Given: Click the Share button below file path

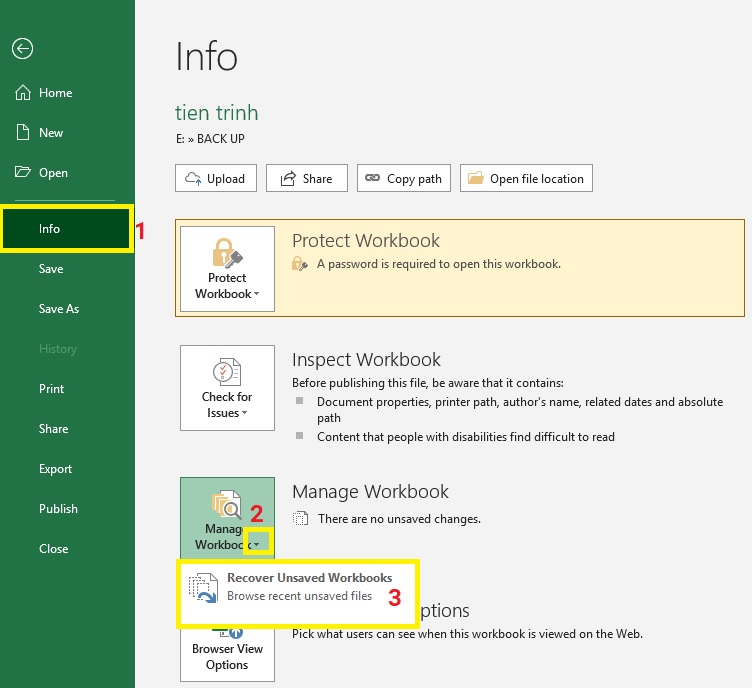Looking at the screenshot, I should [307, 178].
